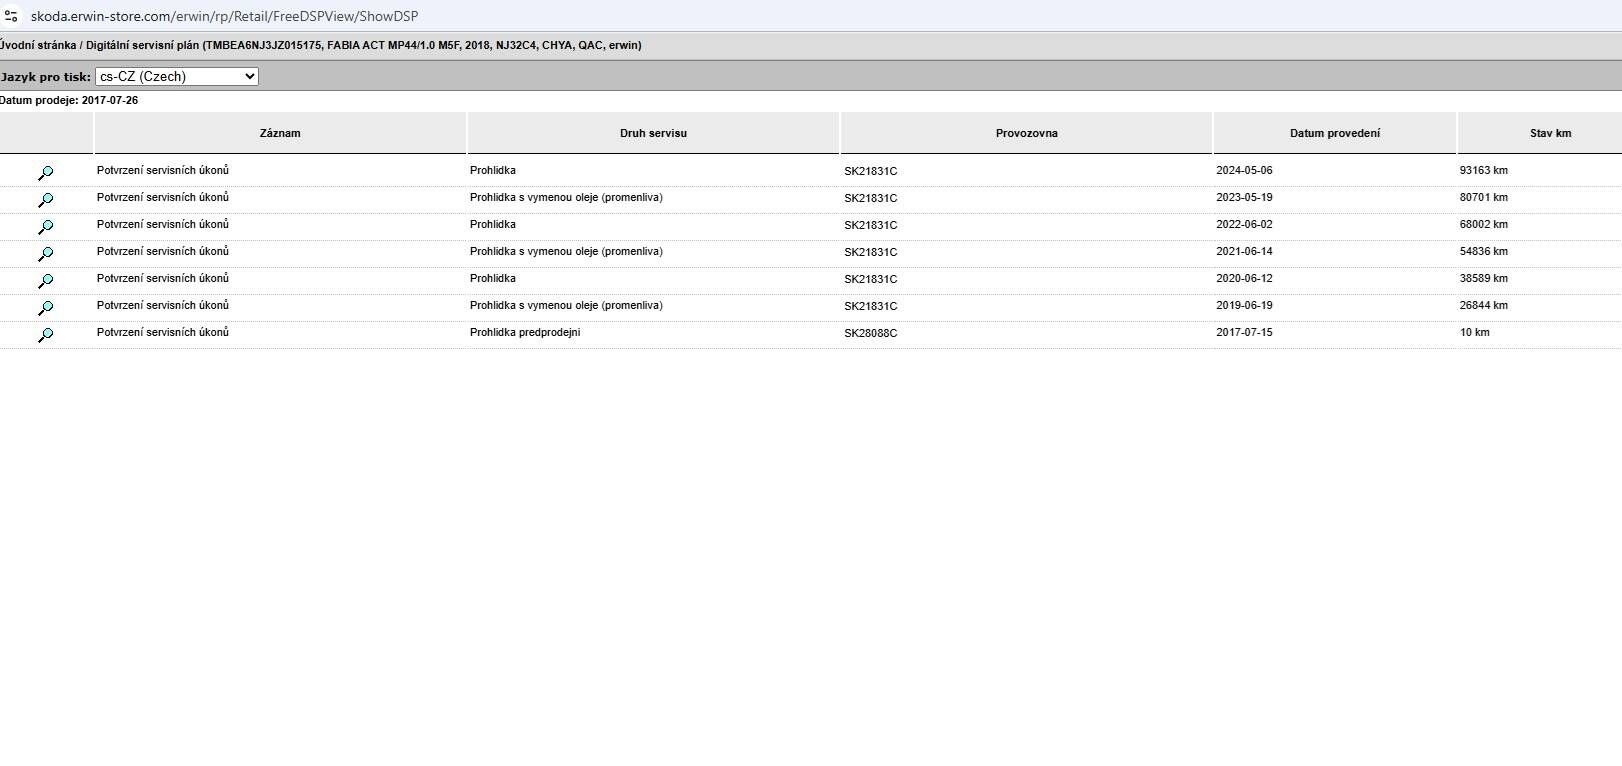Click the date 2023-05-19

pyautogui.click(x=1244, y=197)
